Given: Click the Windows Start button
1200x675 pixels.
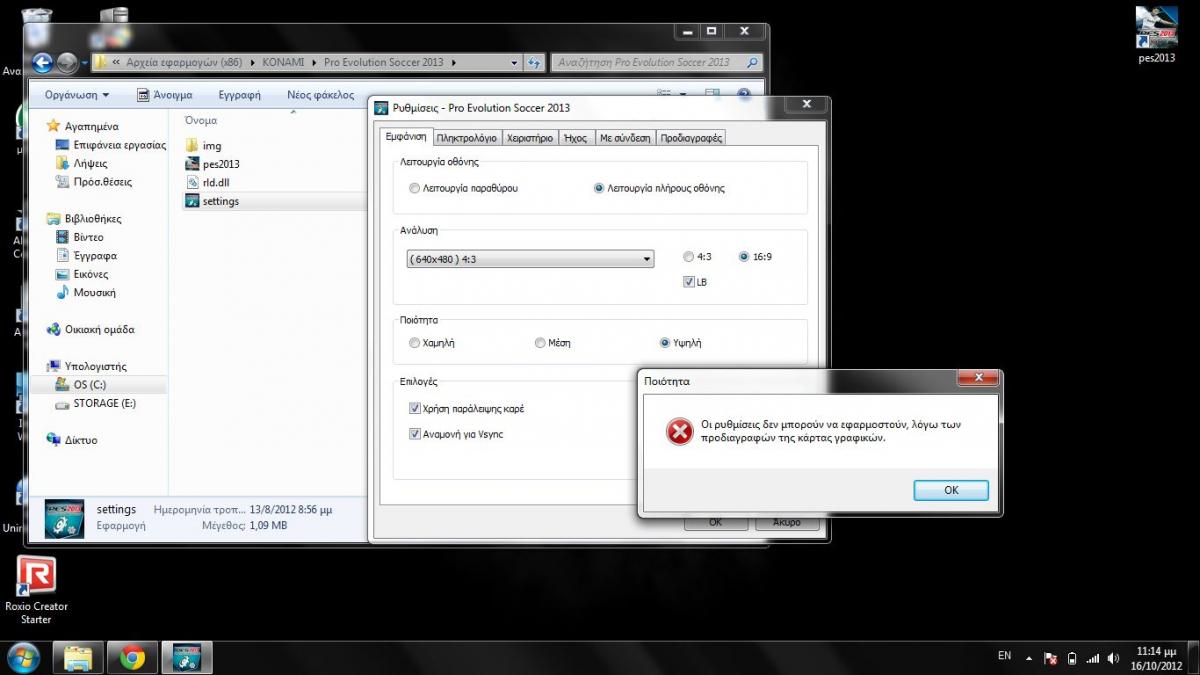Looking at the screenshot, I should [x=23, y=657].
